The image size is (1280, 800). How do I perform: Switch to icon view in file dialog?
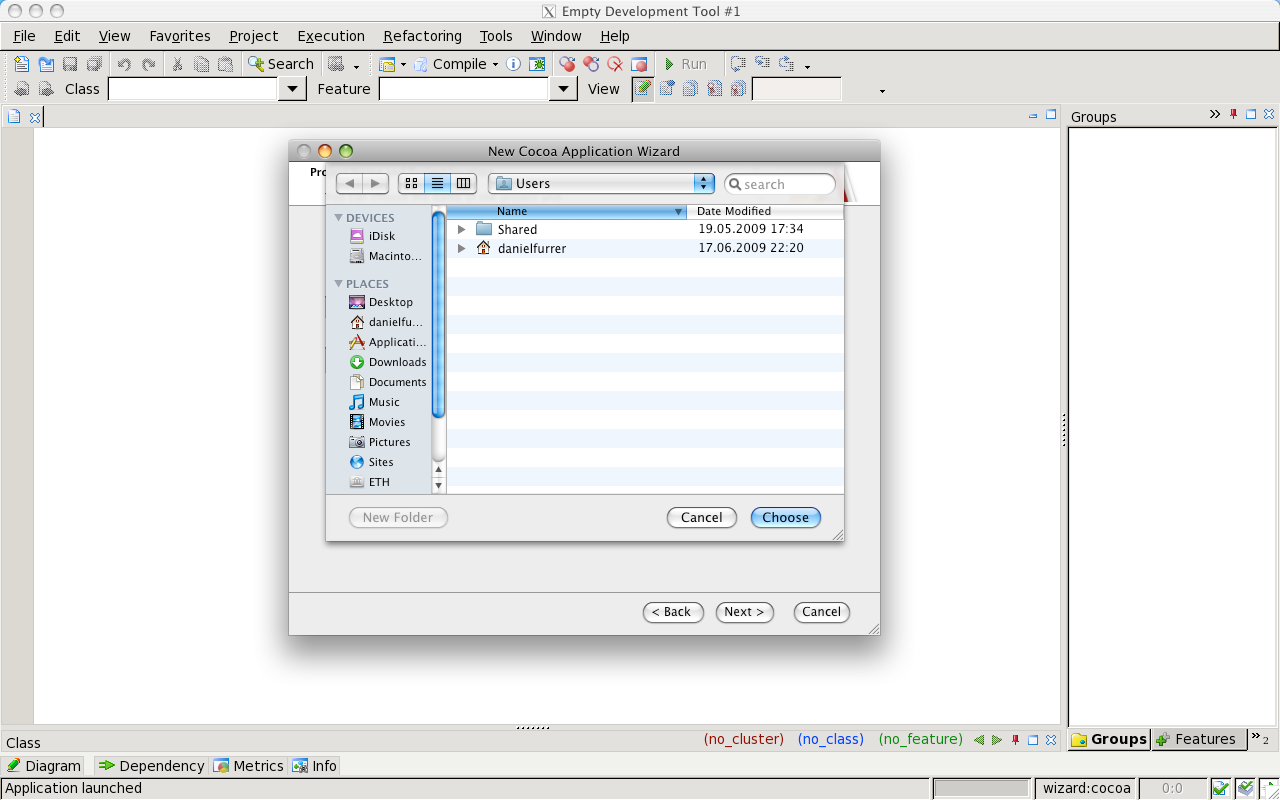point(411,183)
